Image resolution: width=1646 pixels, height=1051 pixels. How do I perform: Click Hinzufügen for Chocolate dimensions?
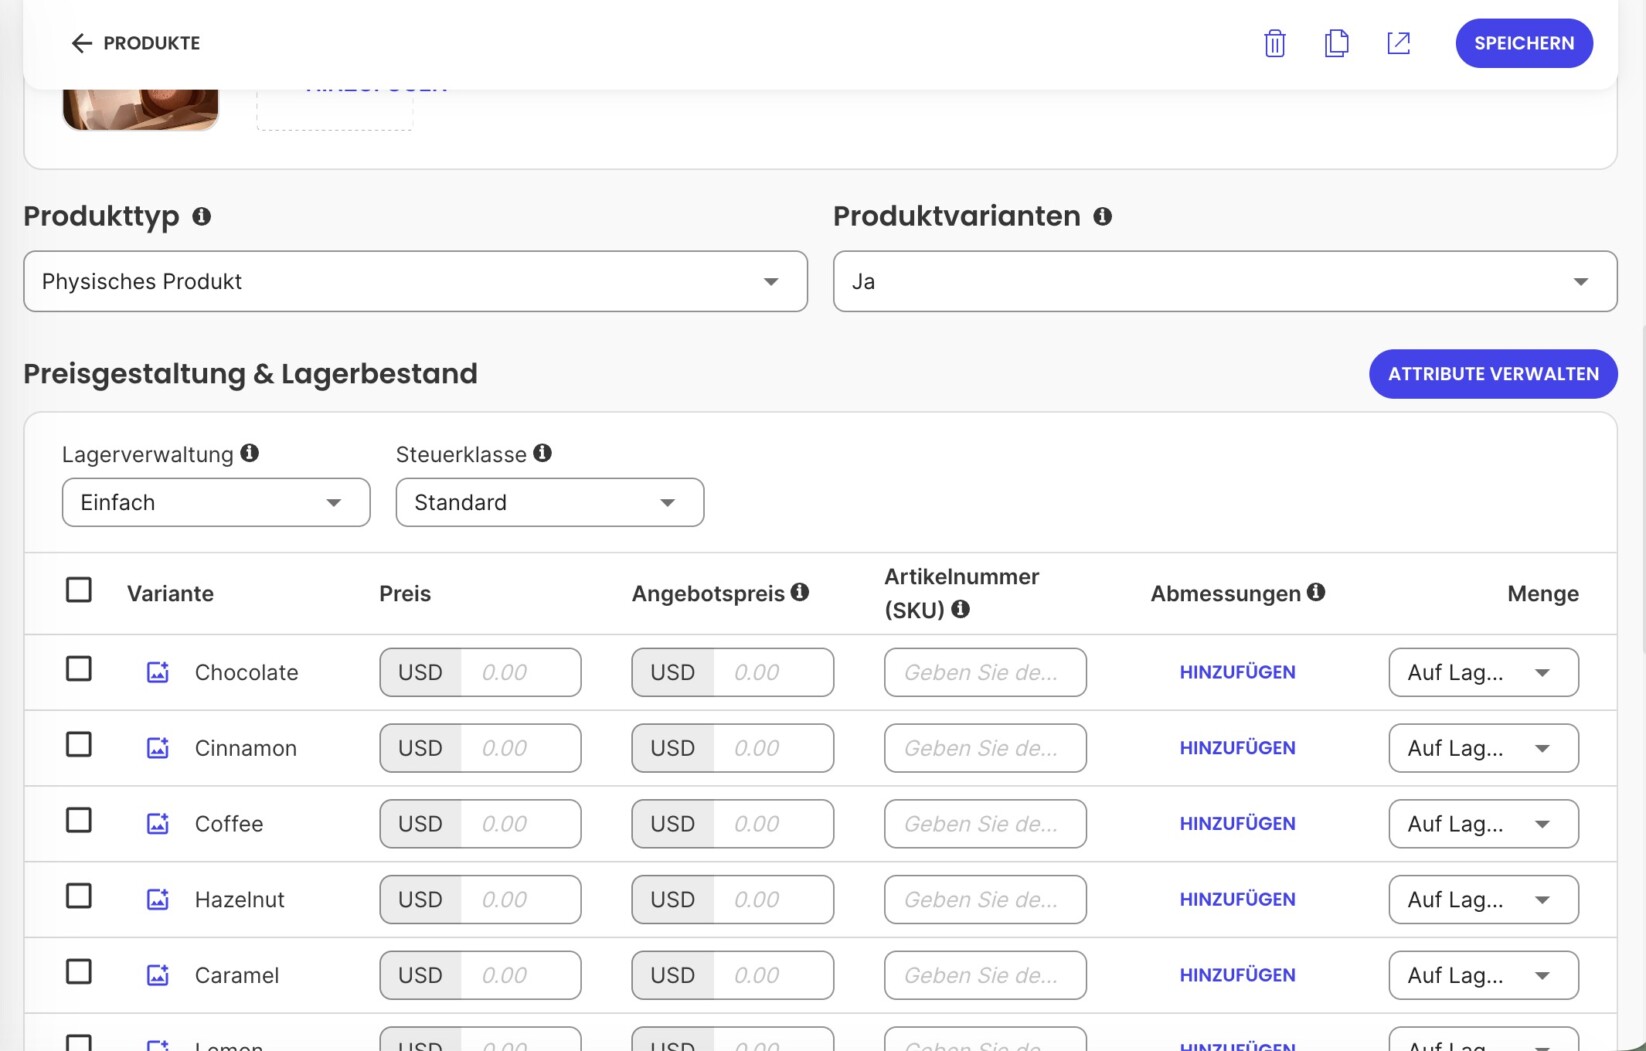(1237, 672)
